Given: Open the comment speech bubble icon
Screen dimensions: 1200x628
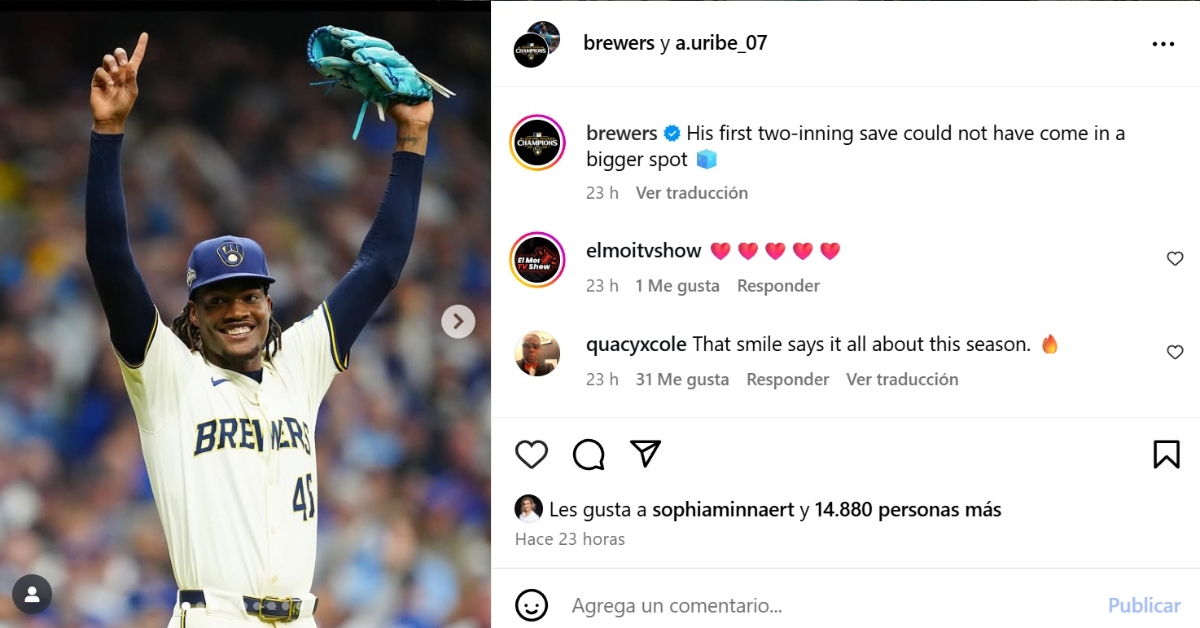Looking at the screenshot, I should (x=589, y=454).
